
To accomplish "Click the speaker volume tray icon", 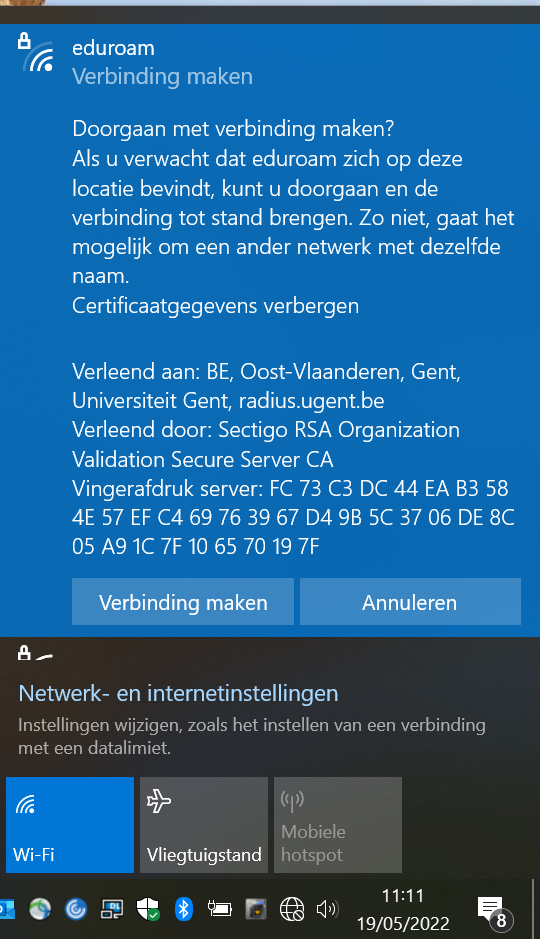I will click(327, 909).
